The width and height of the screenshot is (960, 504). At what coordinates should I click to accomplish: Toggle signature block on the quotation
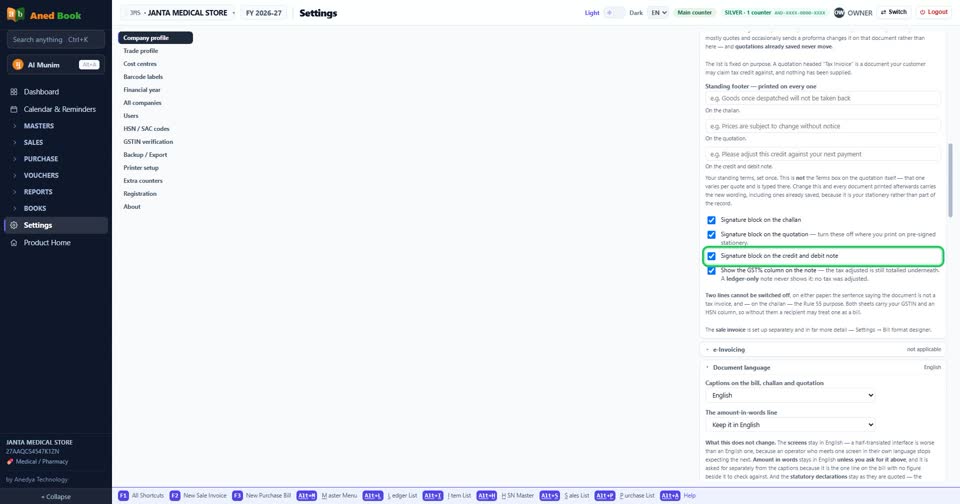coord(711,235)
